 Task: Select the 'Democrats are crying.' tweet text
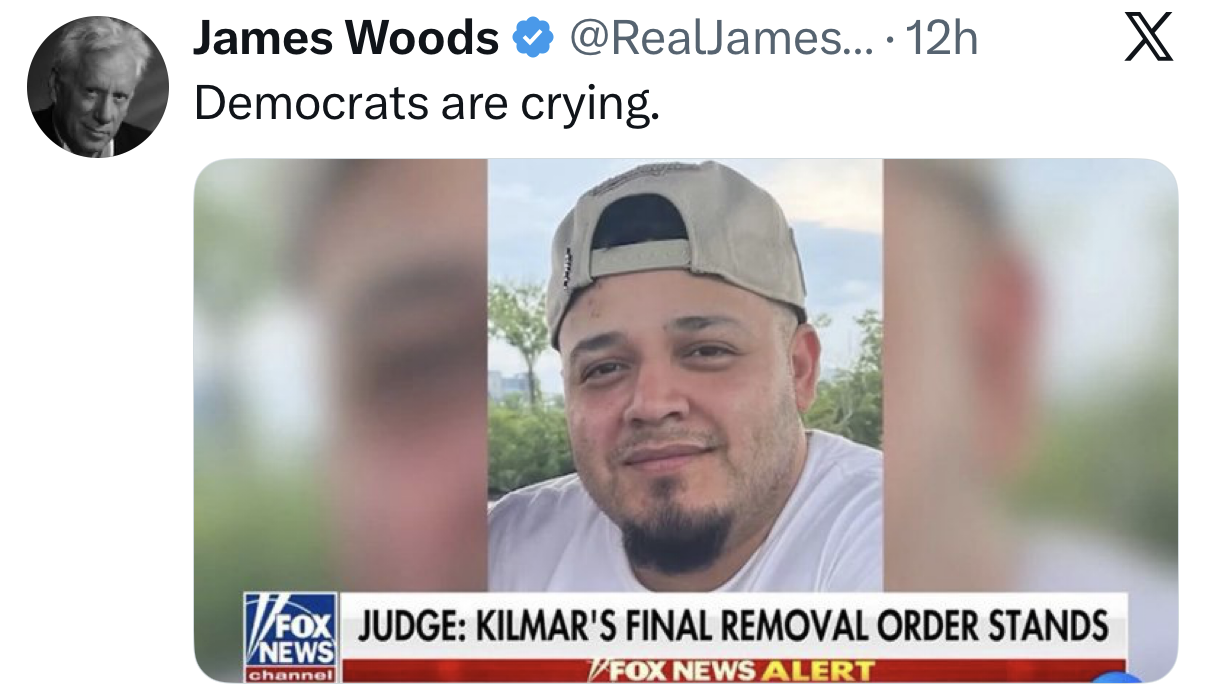click(427, 104)
